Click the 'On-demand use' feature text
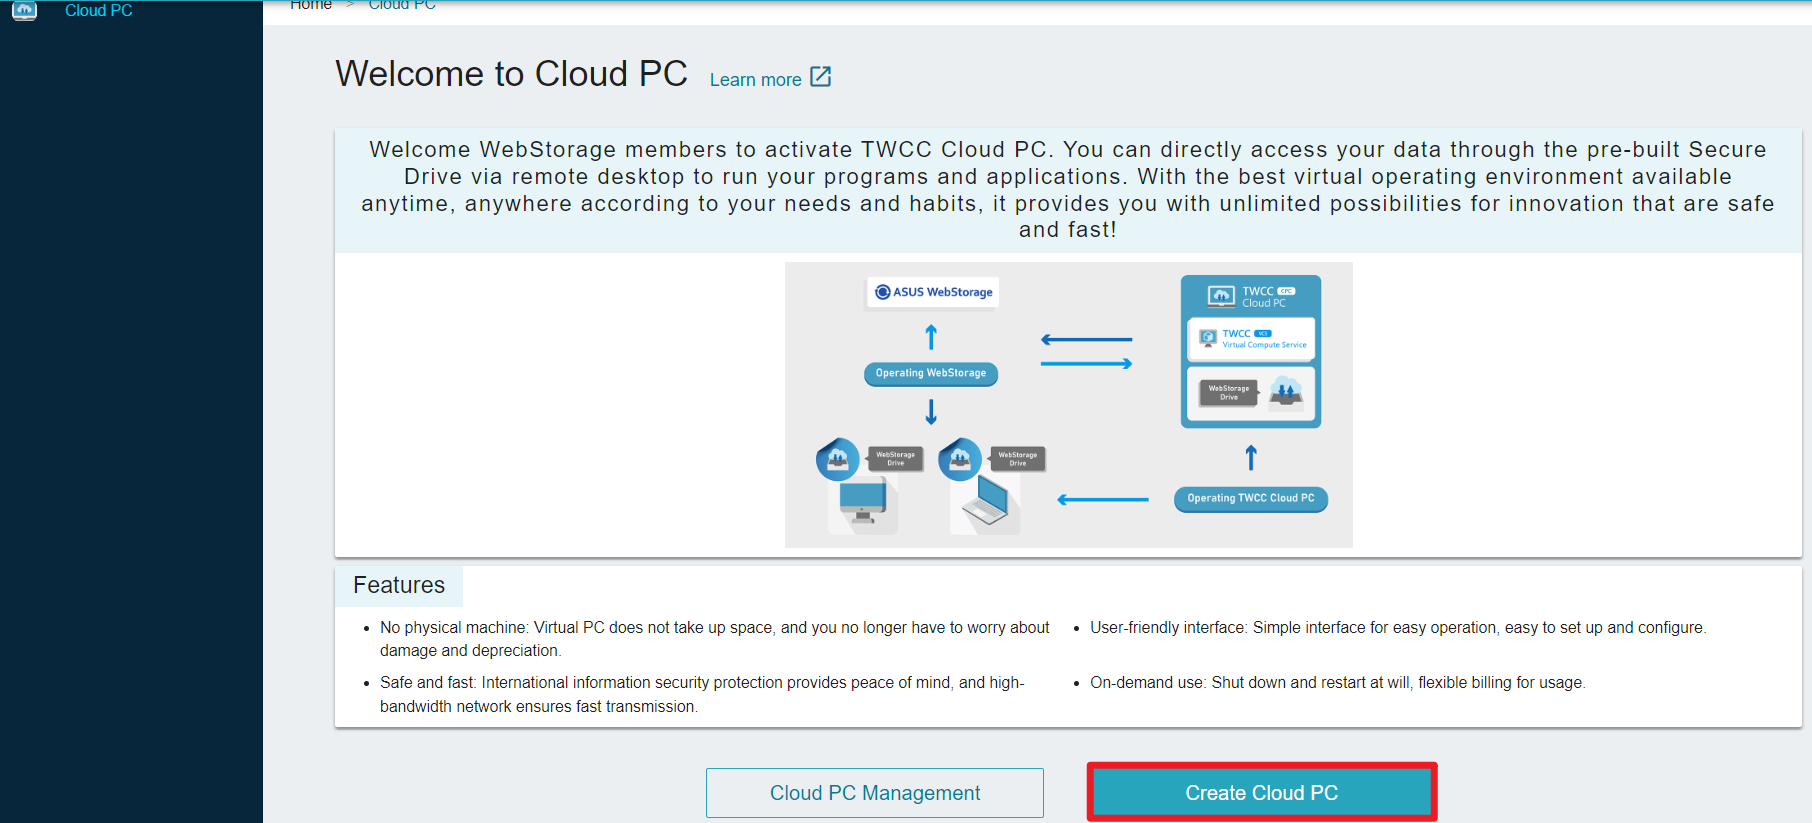Image resolution: width=1812 pixels, height=823 pixels. coord(1338,683)
